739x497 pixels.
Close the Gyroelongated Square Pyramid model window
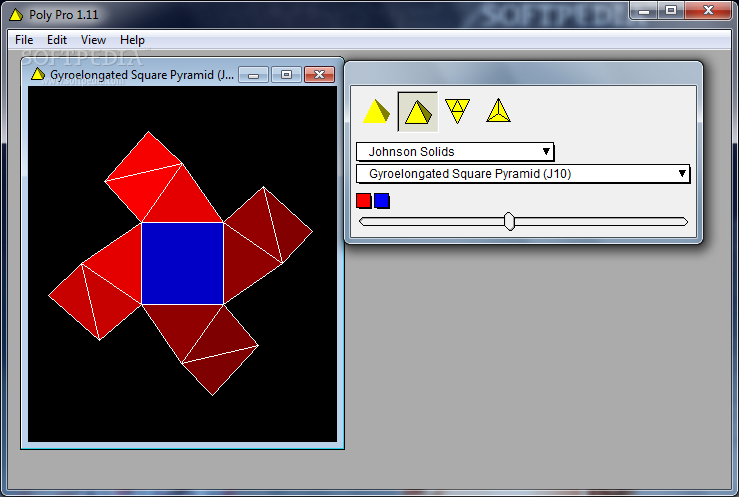pos(319,74)
